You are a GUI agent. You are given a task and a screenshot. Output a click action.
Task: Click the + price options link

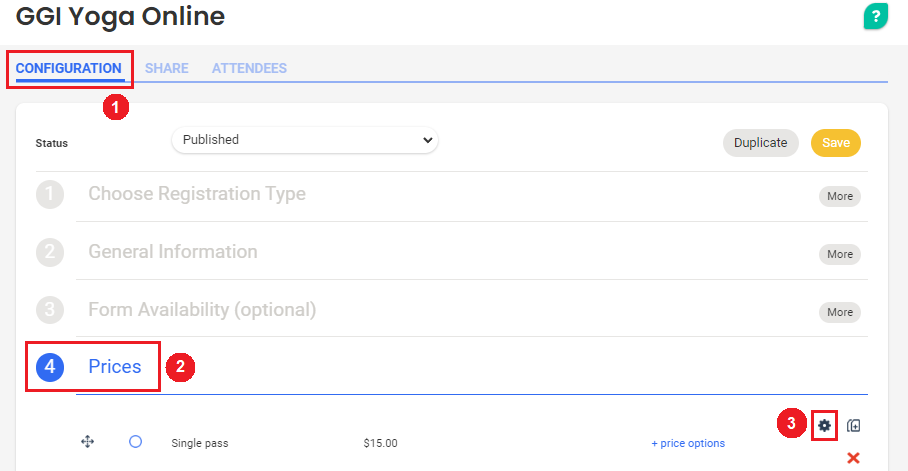pos(688,443)
